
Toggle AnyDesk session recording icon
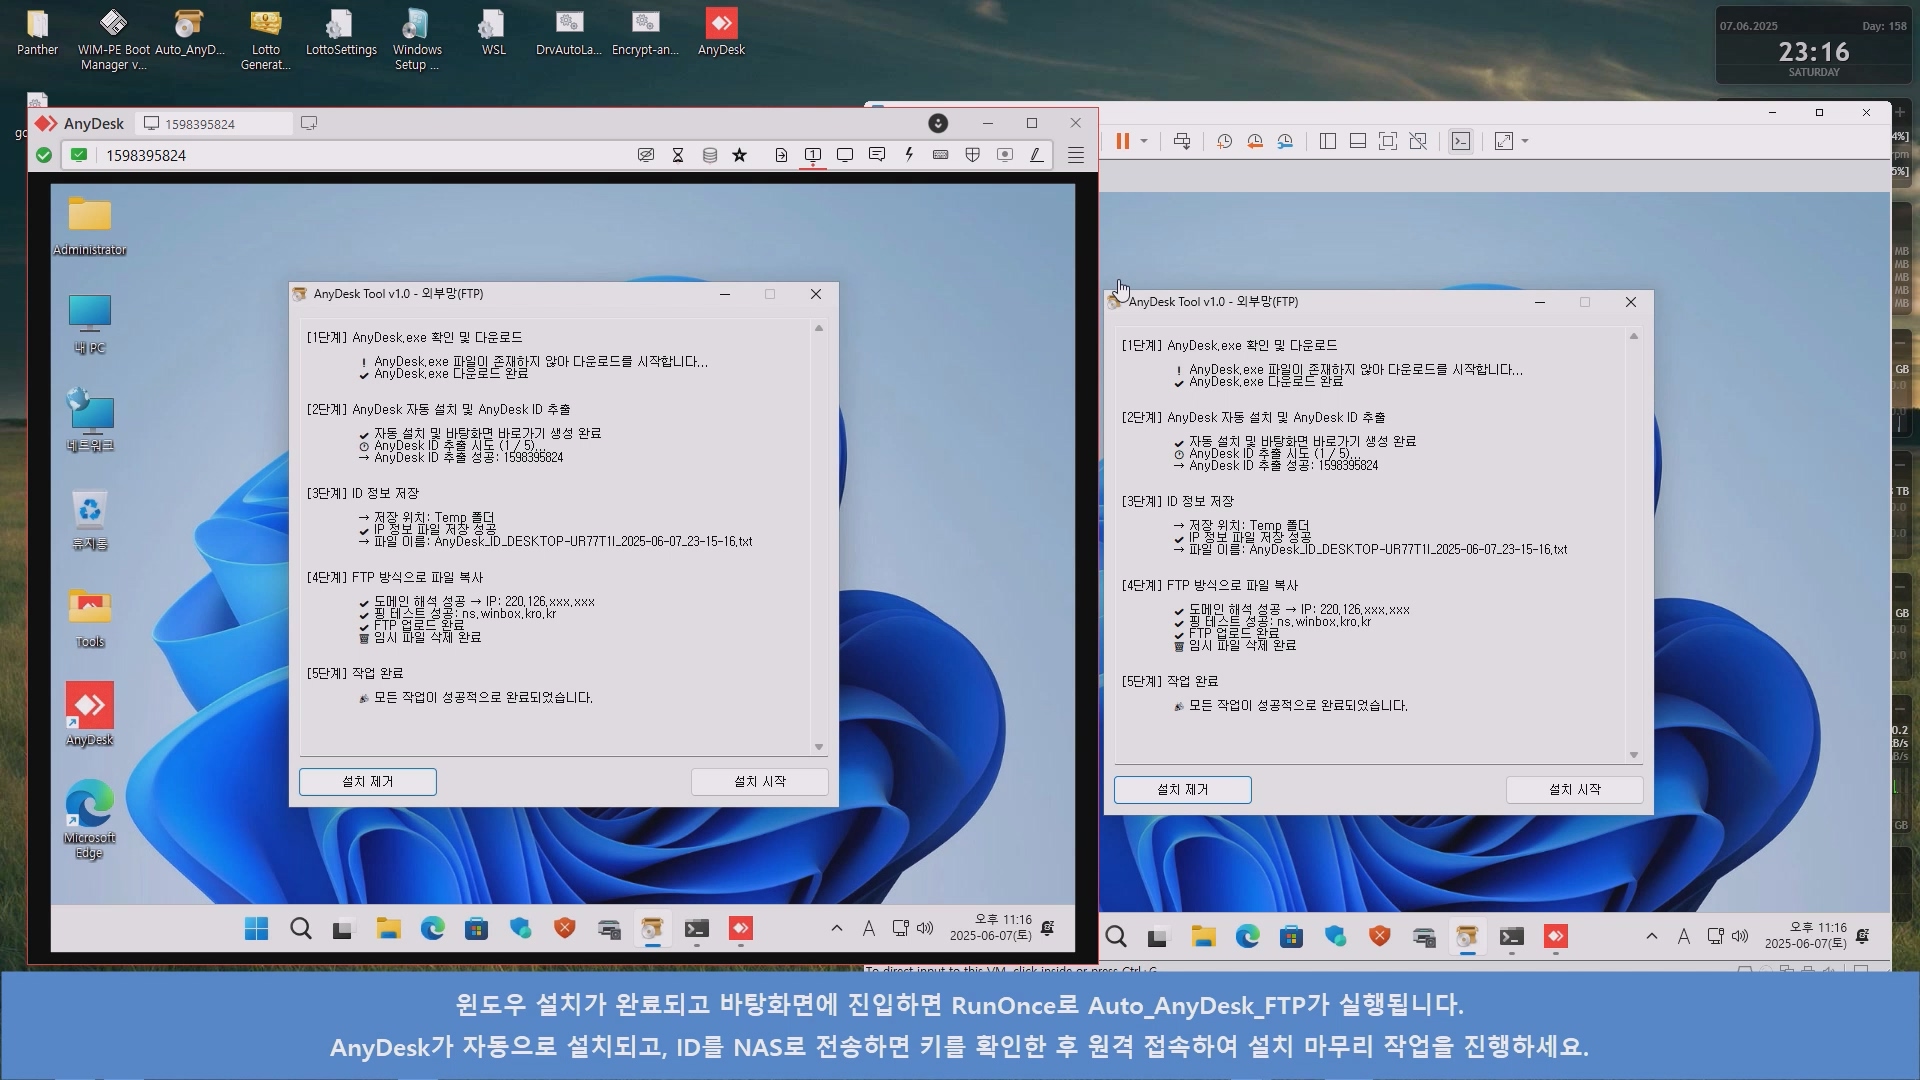tap(1005, 155)
